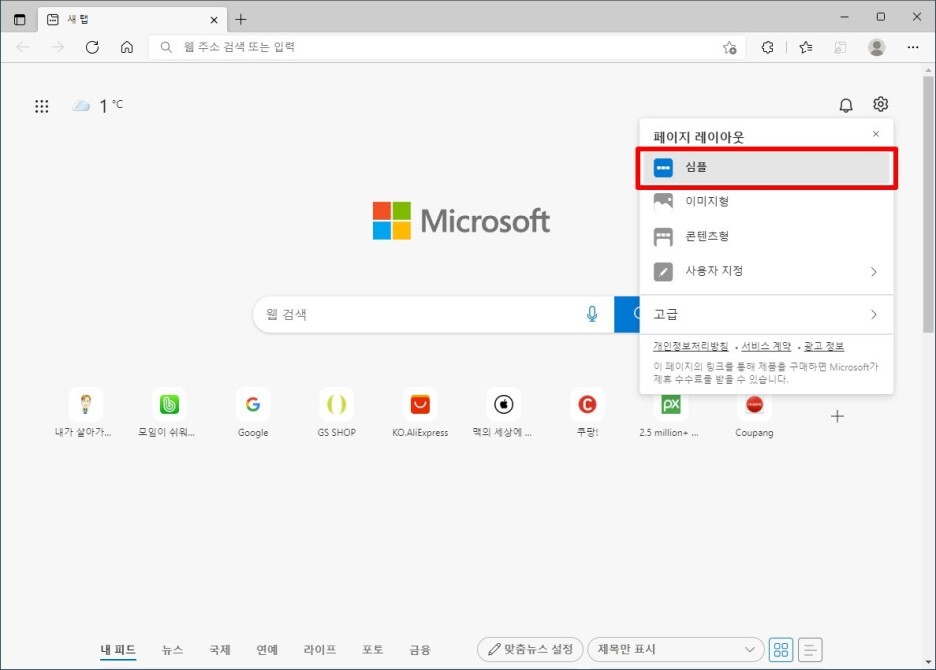Switch feed to grid view
The width and height of the screenshot is (936, 670).
781,650
